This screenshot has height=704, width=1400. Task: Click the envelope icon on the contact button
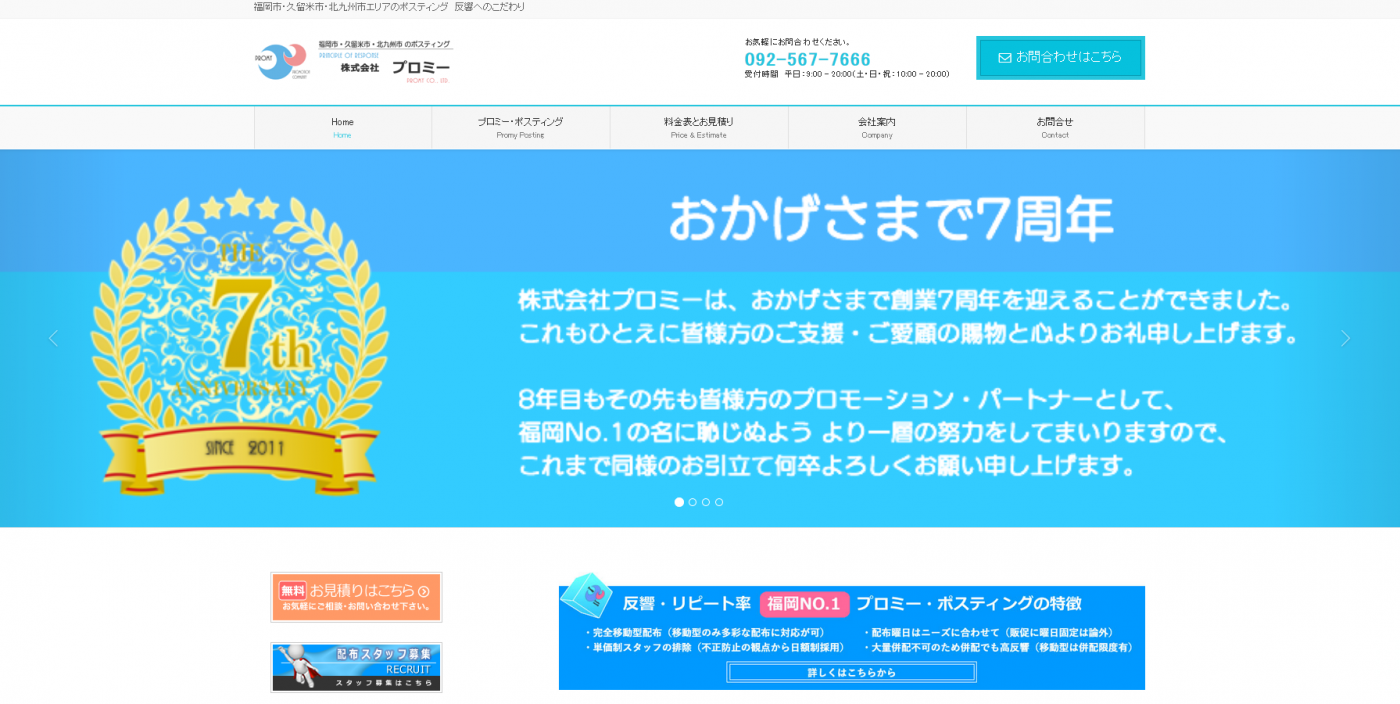(x=1004, y=58)
